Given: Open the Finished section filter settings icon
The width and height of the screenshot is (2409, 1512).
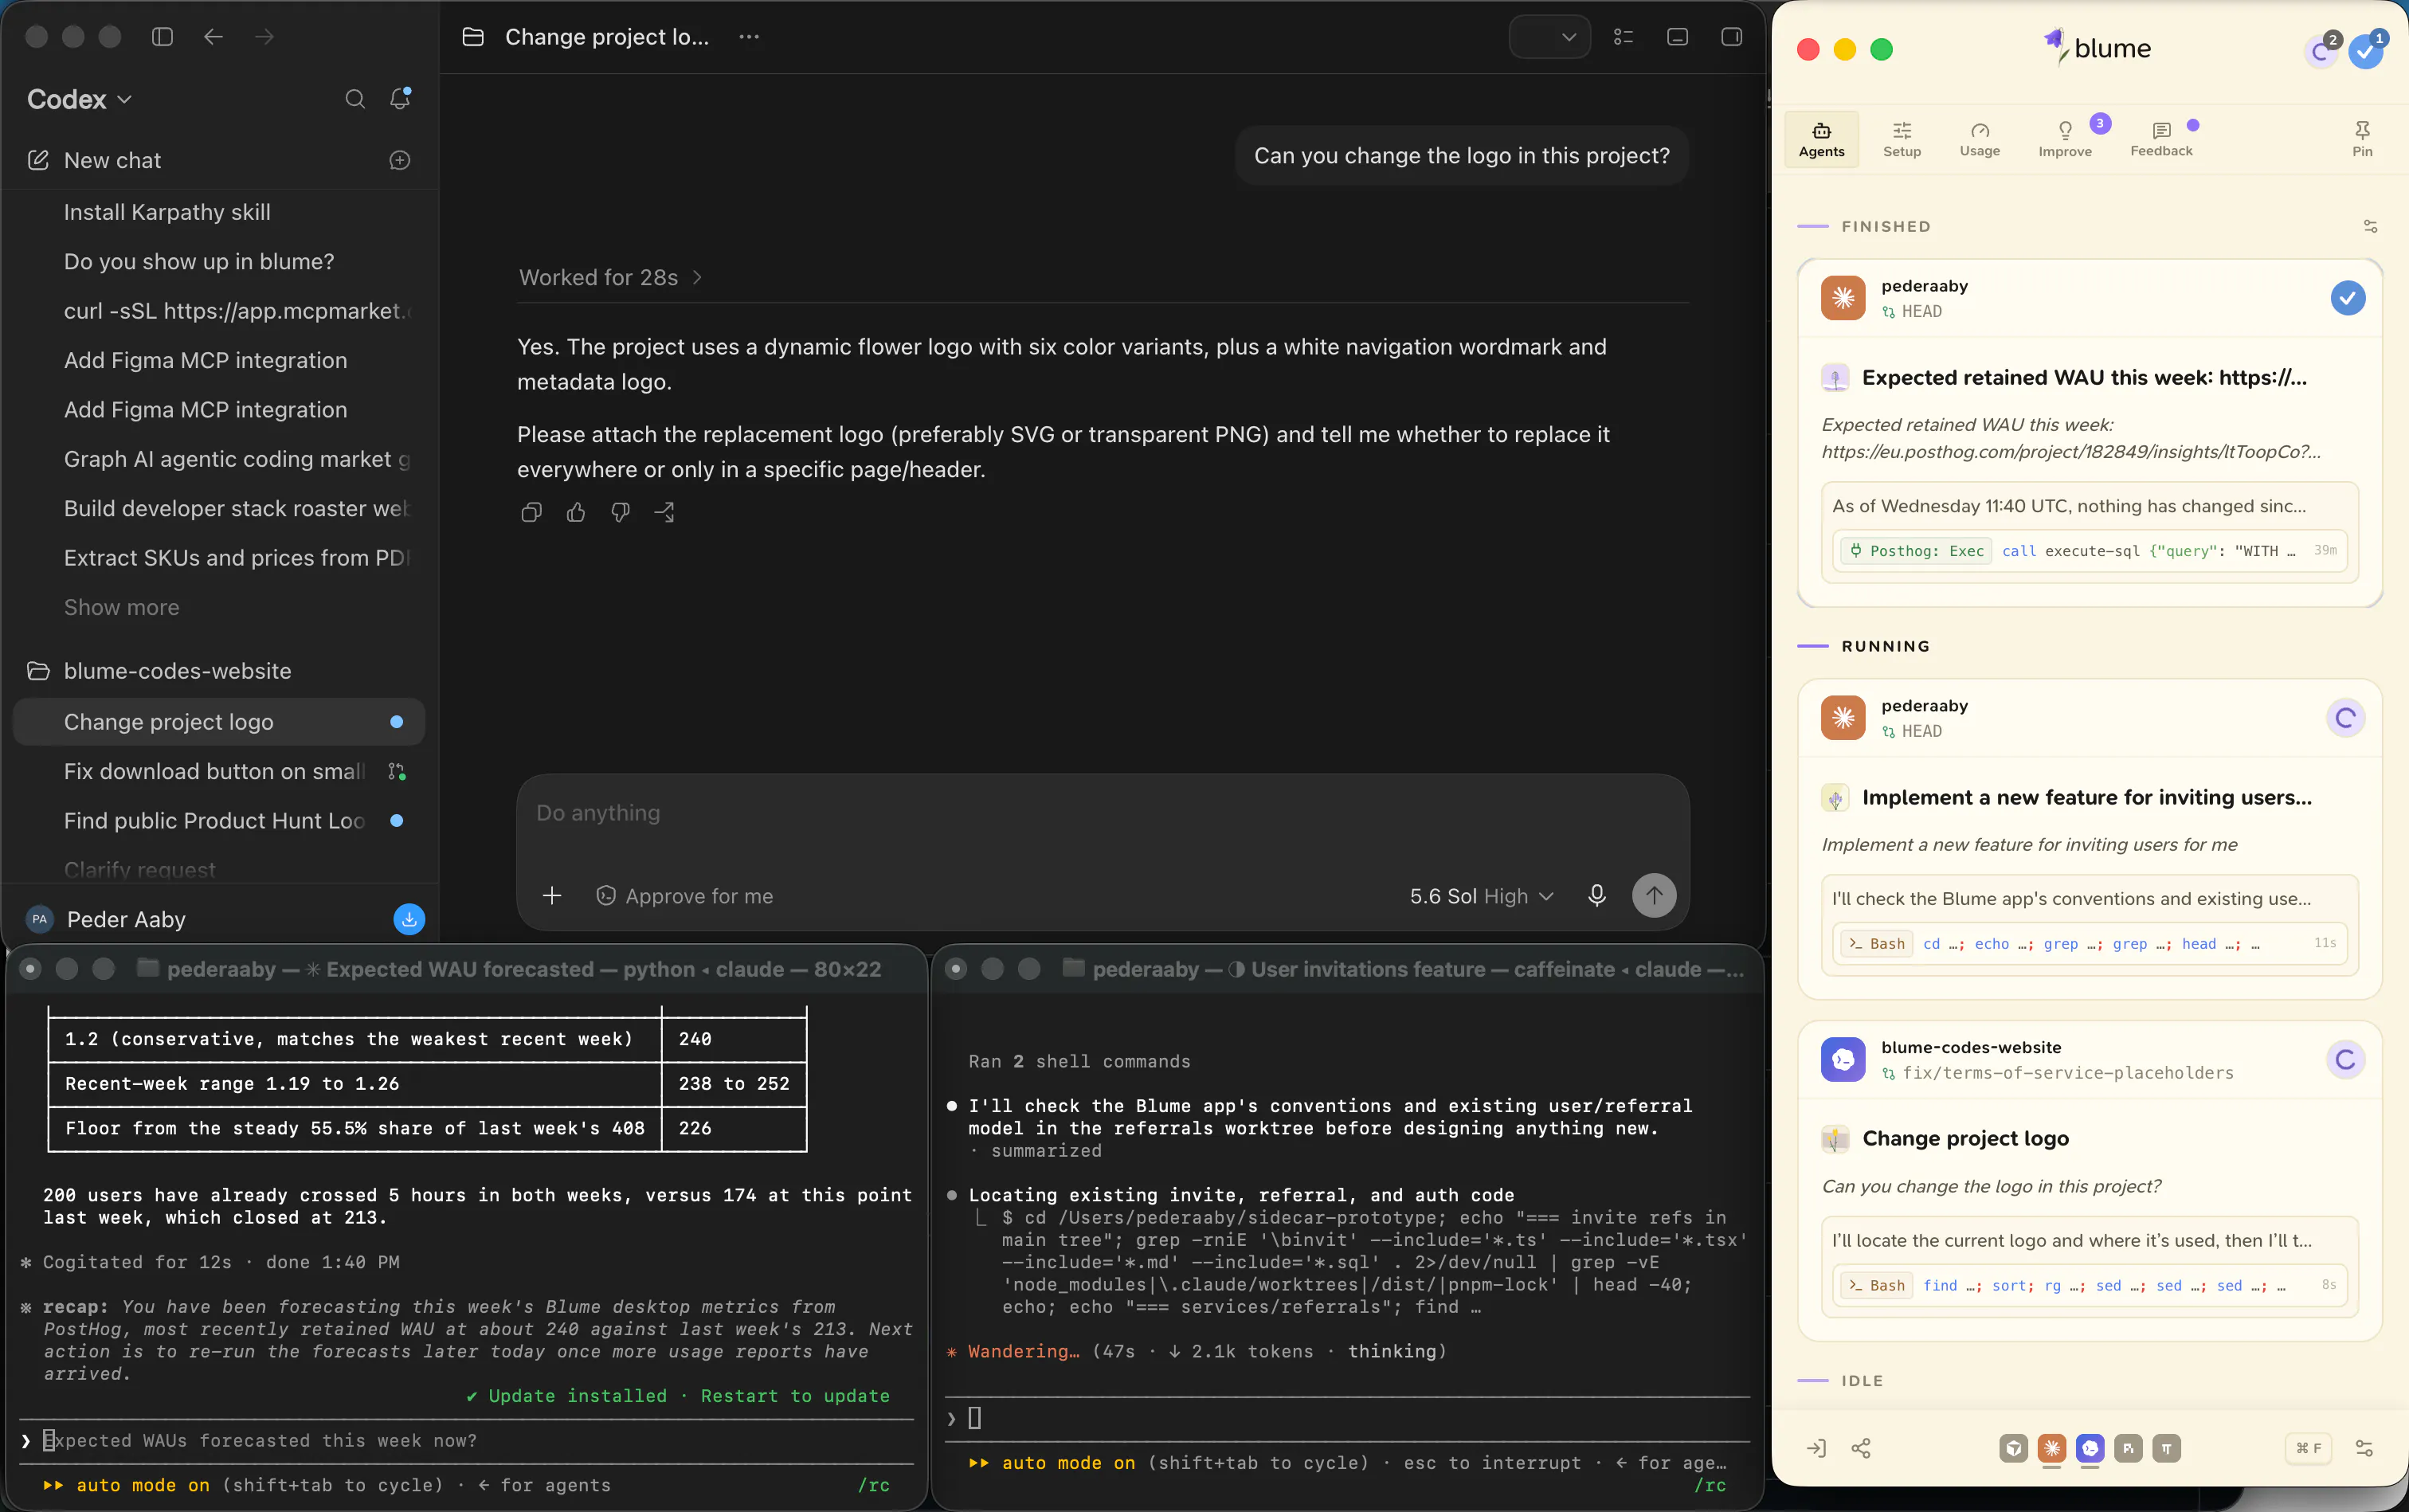Looking at the screenshot, I should click(2370, 227).
